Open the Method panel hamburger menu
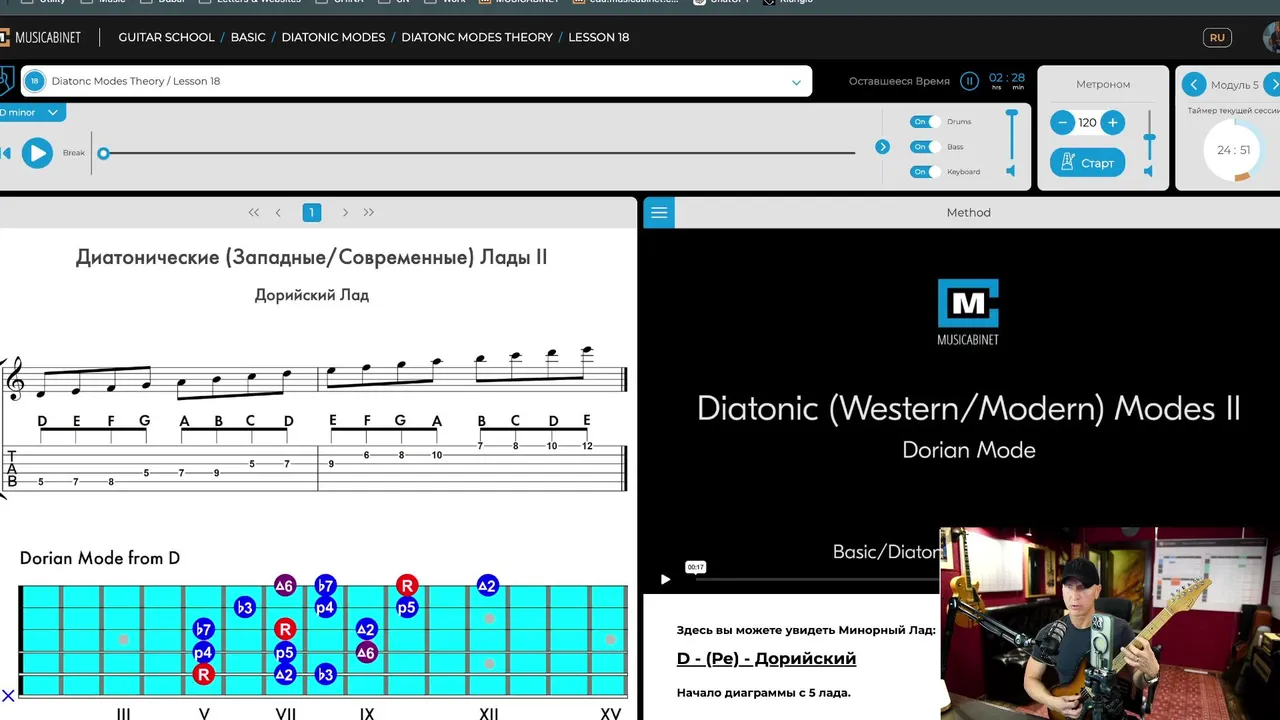Screen dimensions: 1280x720 [x=658, y=212]
